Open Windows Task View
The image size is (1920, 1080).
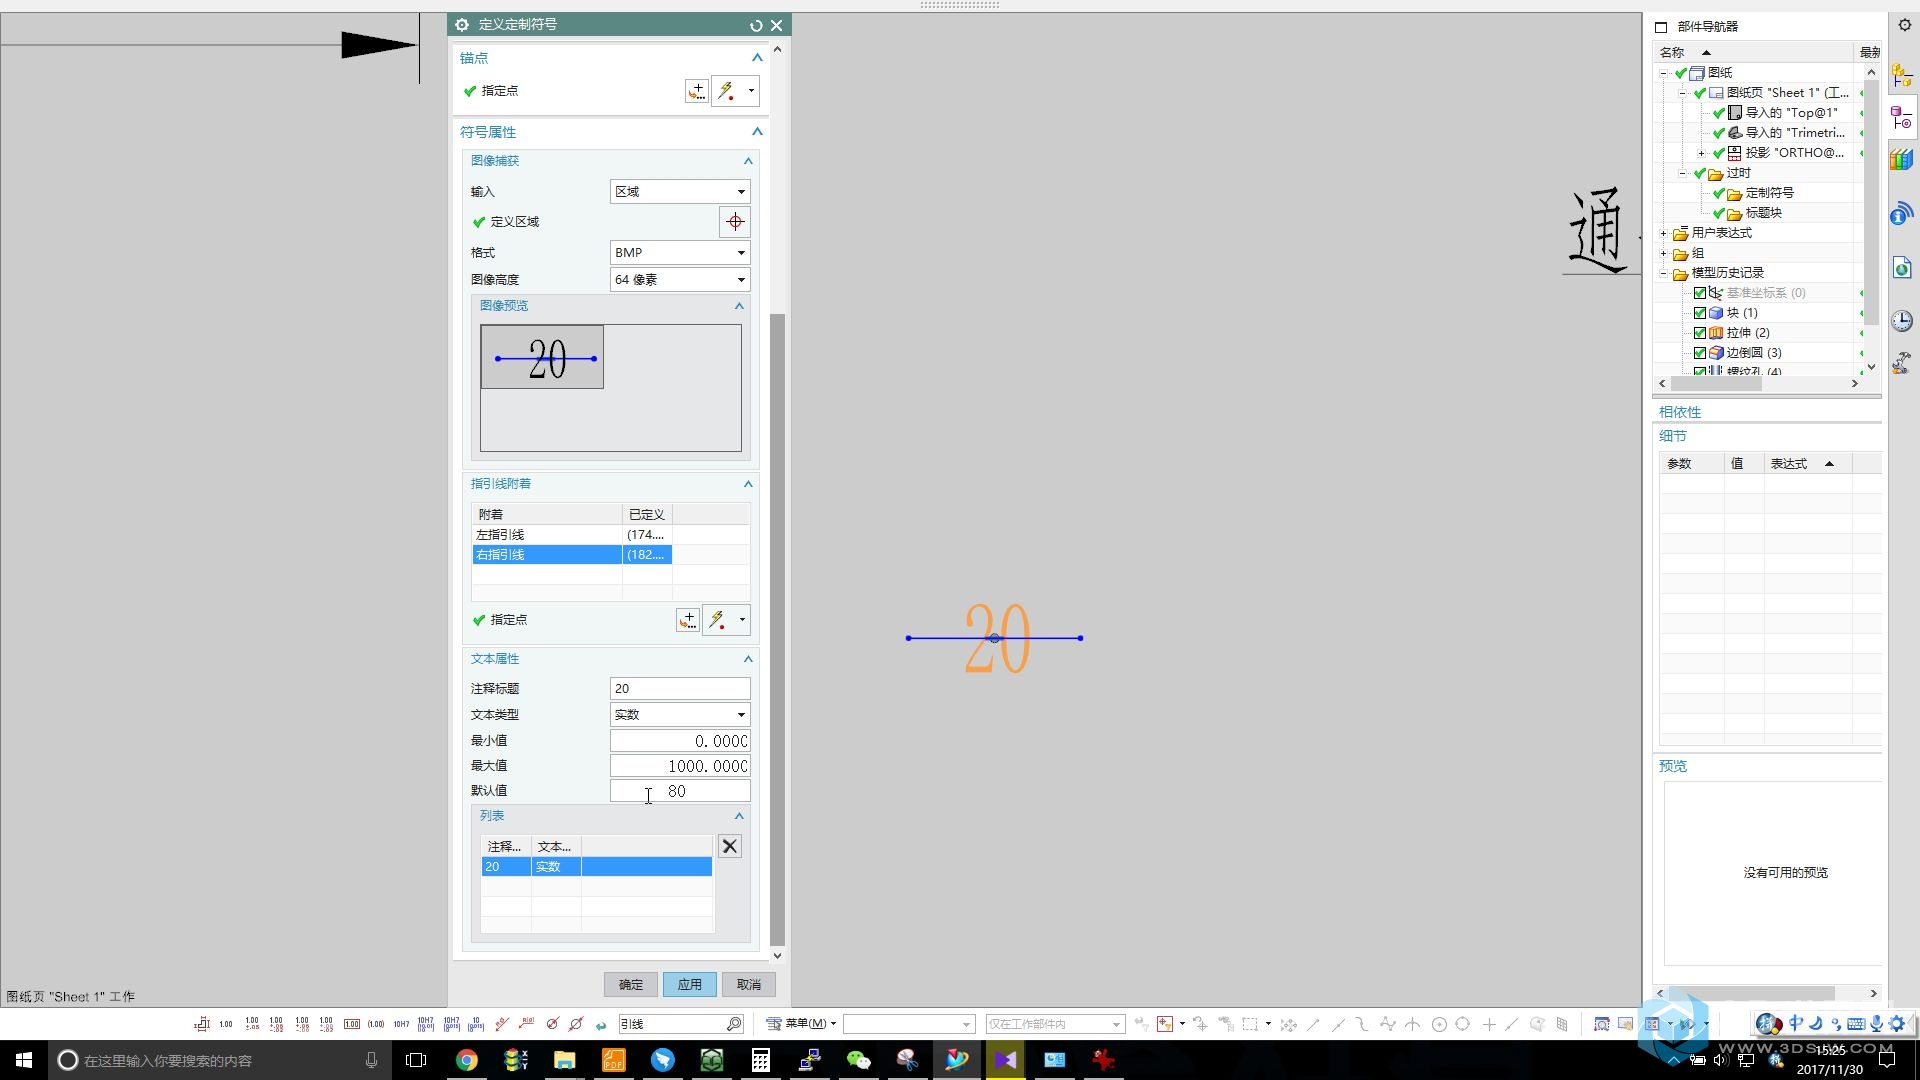click(416, 1060)
